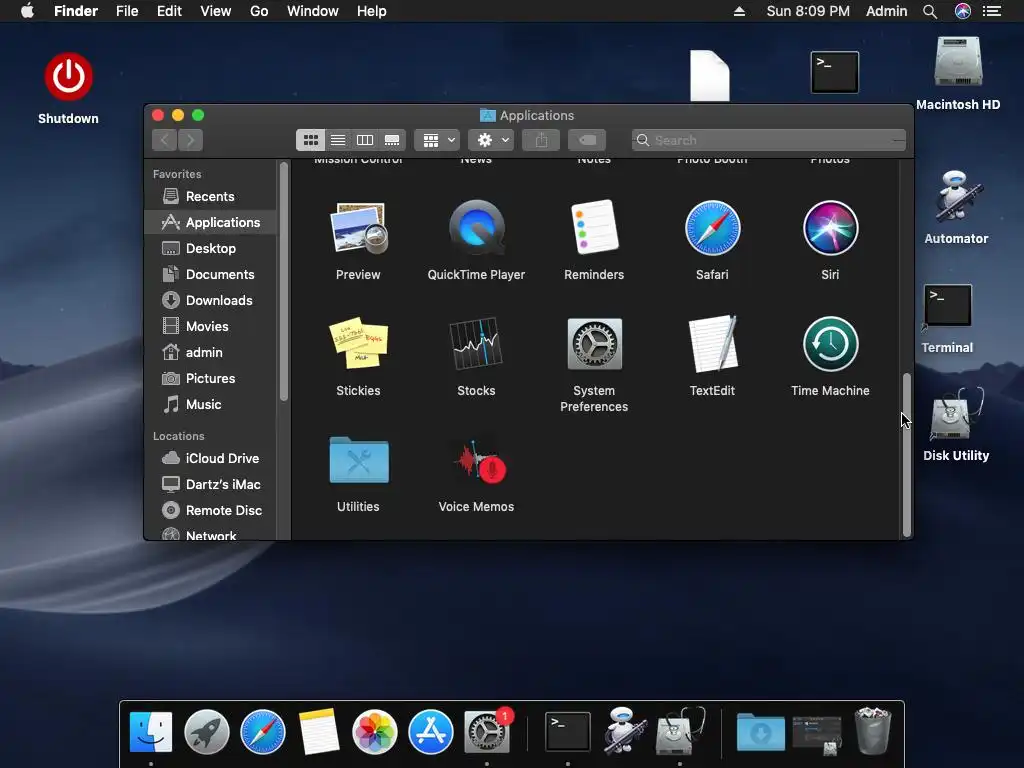Switch to icon view in Finder toolbar
Image resolution: width=1024 pixels, height=768 pixels.
[311, 140]
